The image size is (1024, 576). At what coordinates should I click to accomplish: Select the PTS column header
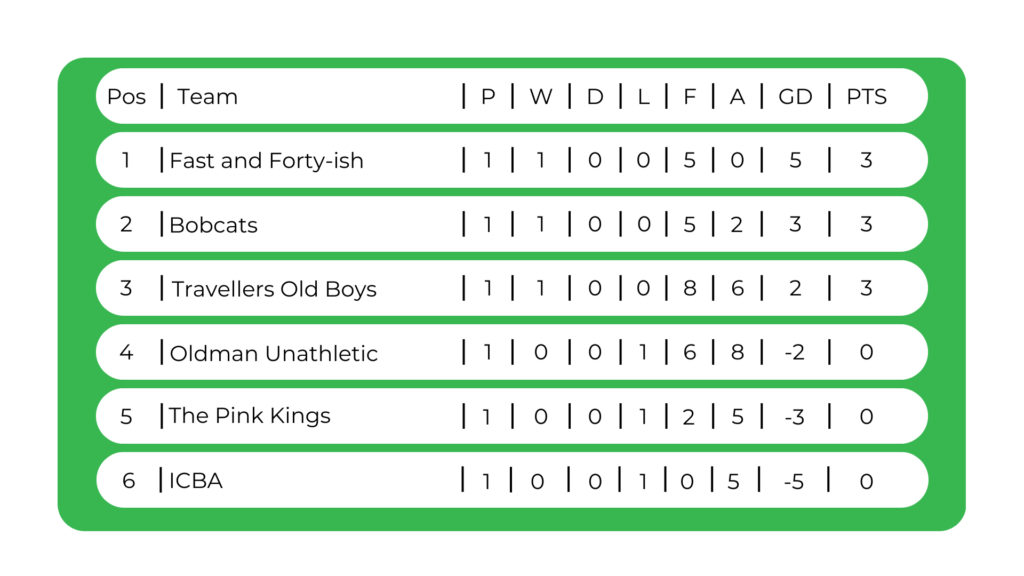point(866,97)
